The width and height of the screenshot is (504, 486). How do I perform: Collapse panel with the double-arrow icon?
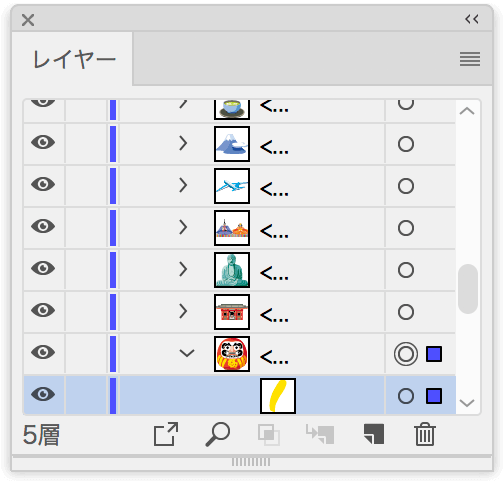(472, 19)
